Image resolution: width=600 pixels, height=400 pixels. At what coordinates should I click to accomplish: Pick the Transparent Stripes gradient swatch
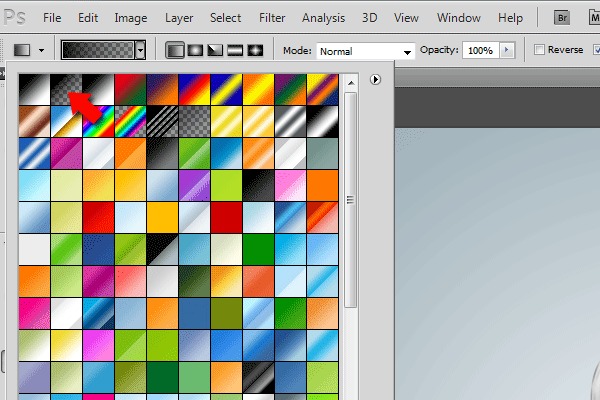tap(163, 121)
